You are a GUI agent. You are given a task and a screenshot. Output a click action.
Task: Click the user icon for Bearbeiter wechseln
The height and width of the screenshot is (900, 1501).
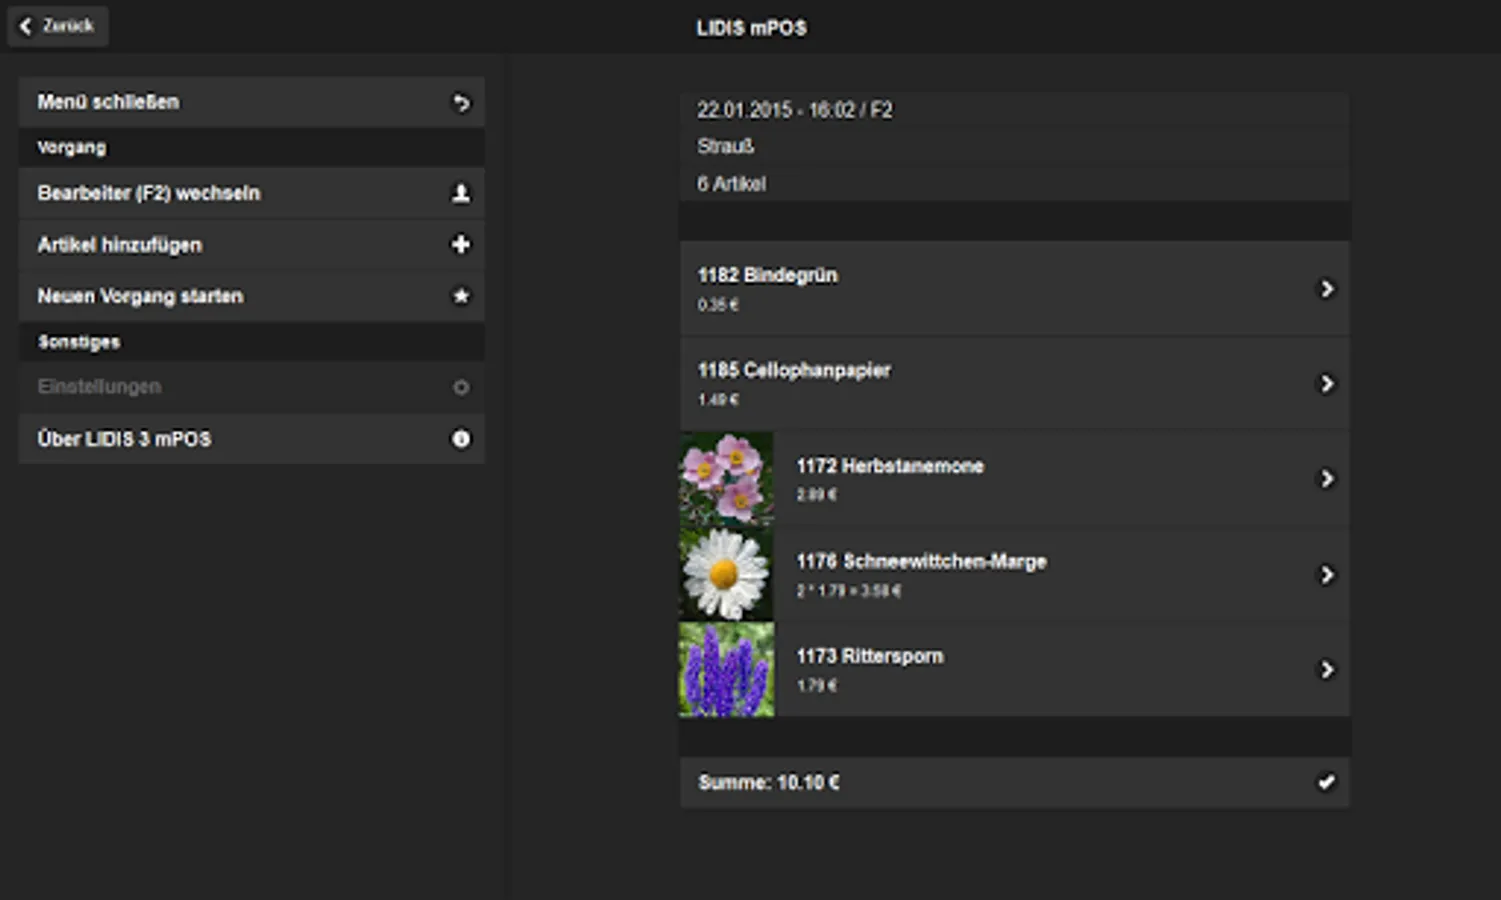click(461, 194)
